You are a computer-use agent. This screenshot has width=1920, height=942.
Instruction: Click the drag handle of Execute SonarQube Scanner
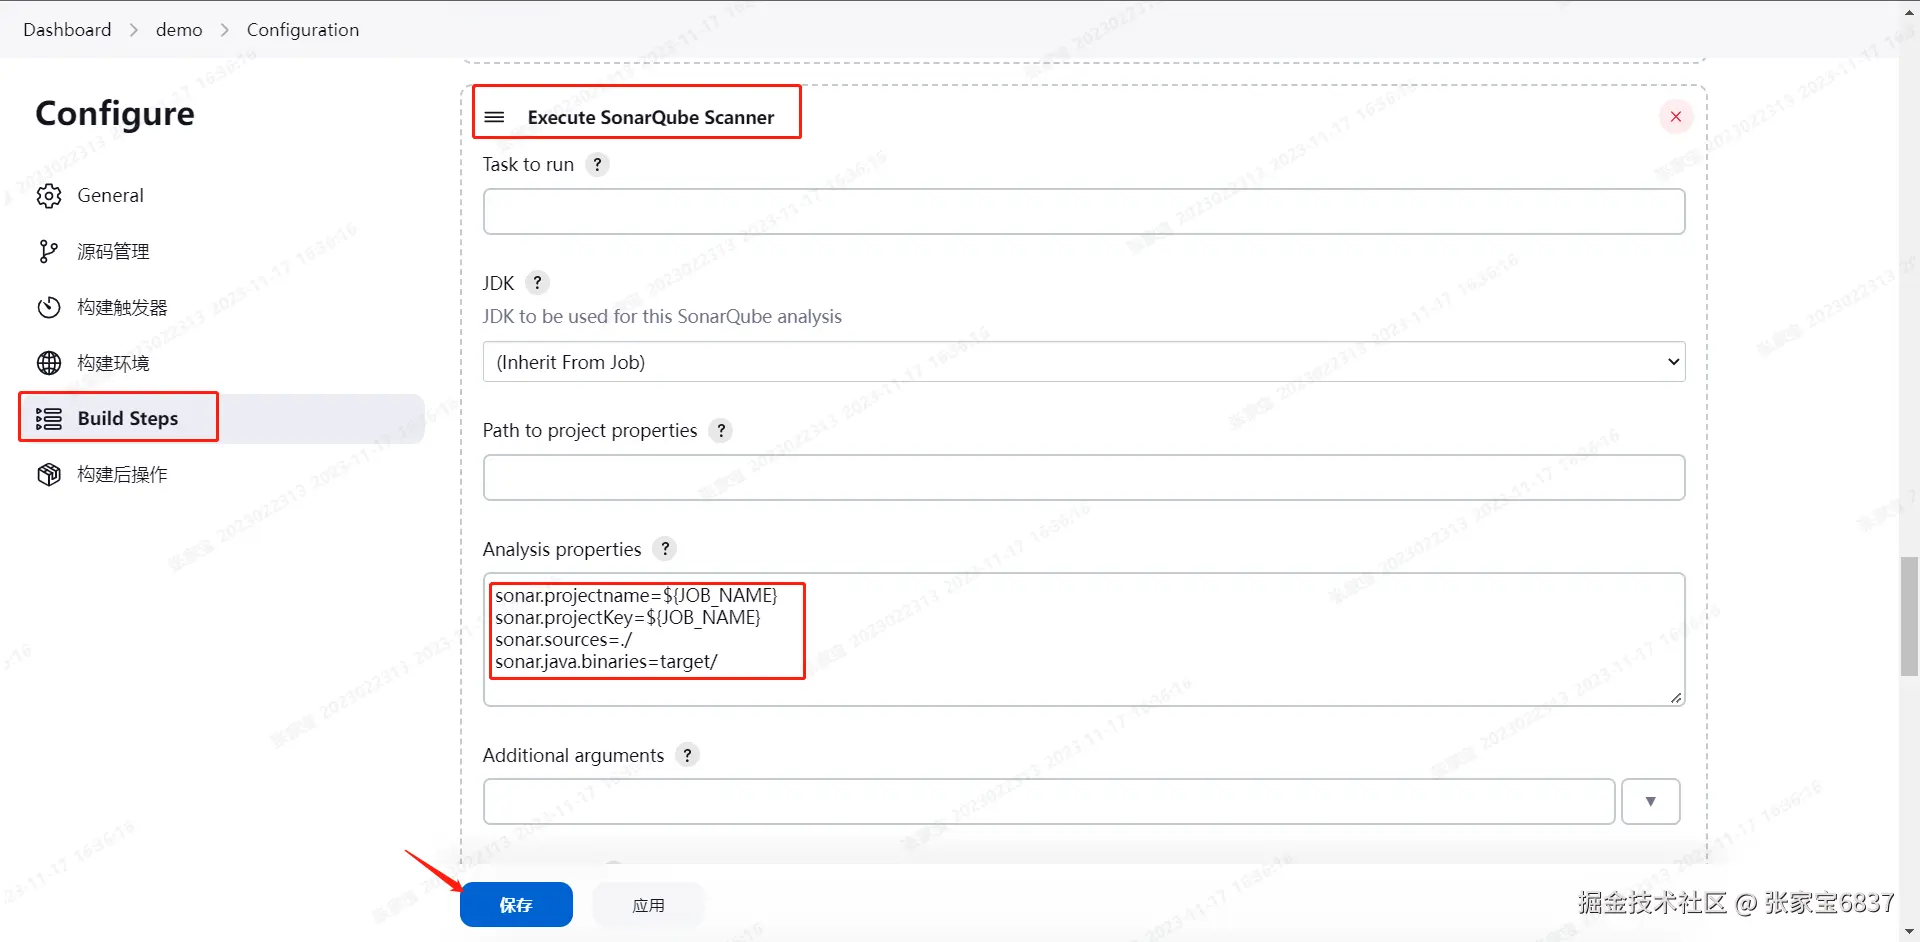494,117
